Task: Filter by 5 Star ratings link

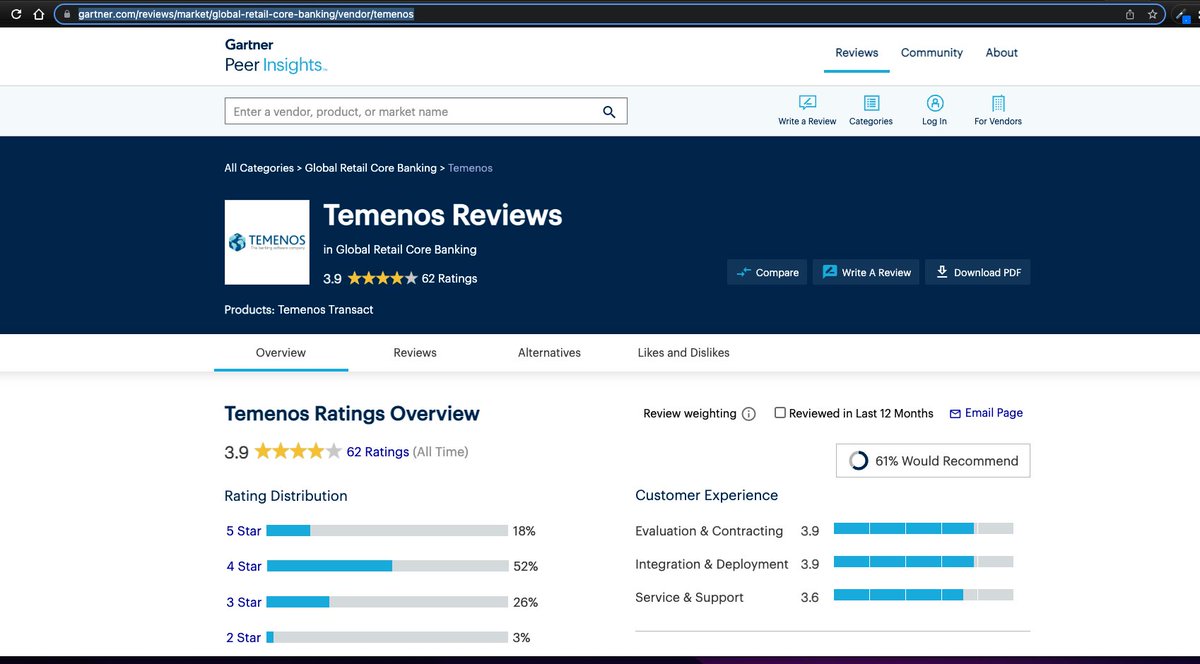Action: coord(244,531)
